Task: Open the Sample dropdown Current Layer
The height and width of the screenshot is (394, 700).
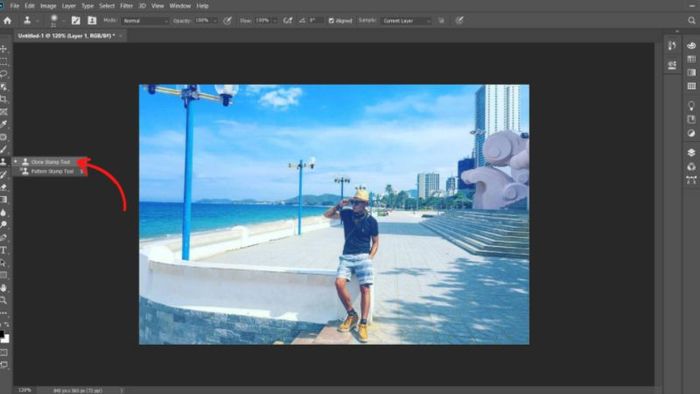Action: click(406, 21)
